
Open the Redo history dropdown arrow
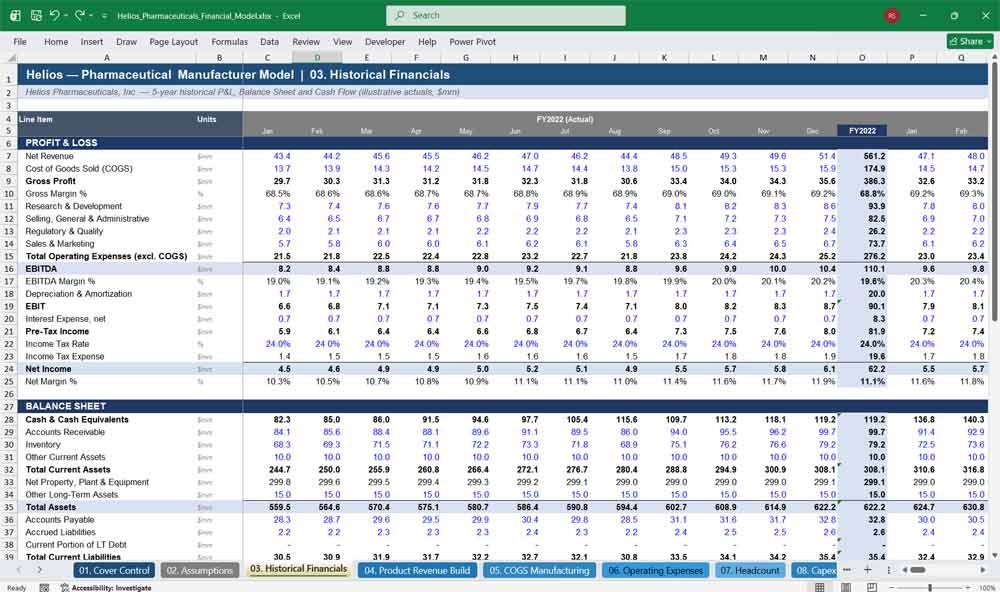coord(91,15)
